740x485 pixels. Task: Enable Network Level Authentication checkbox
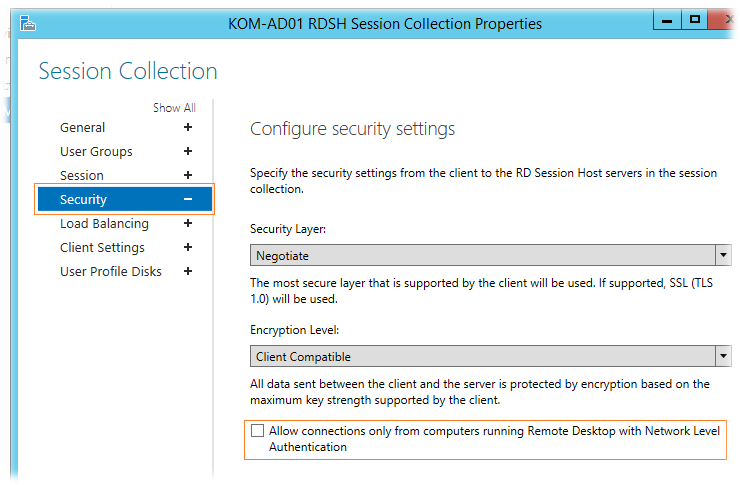point(257,430)
